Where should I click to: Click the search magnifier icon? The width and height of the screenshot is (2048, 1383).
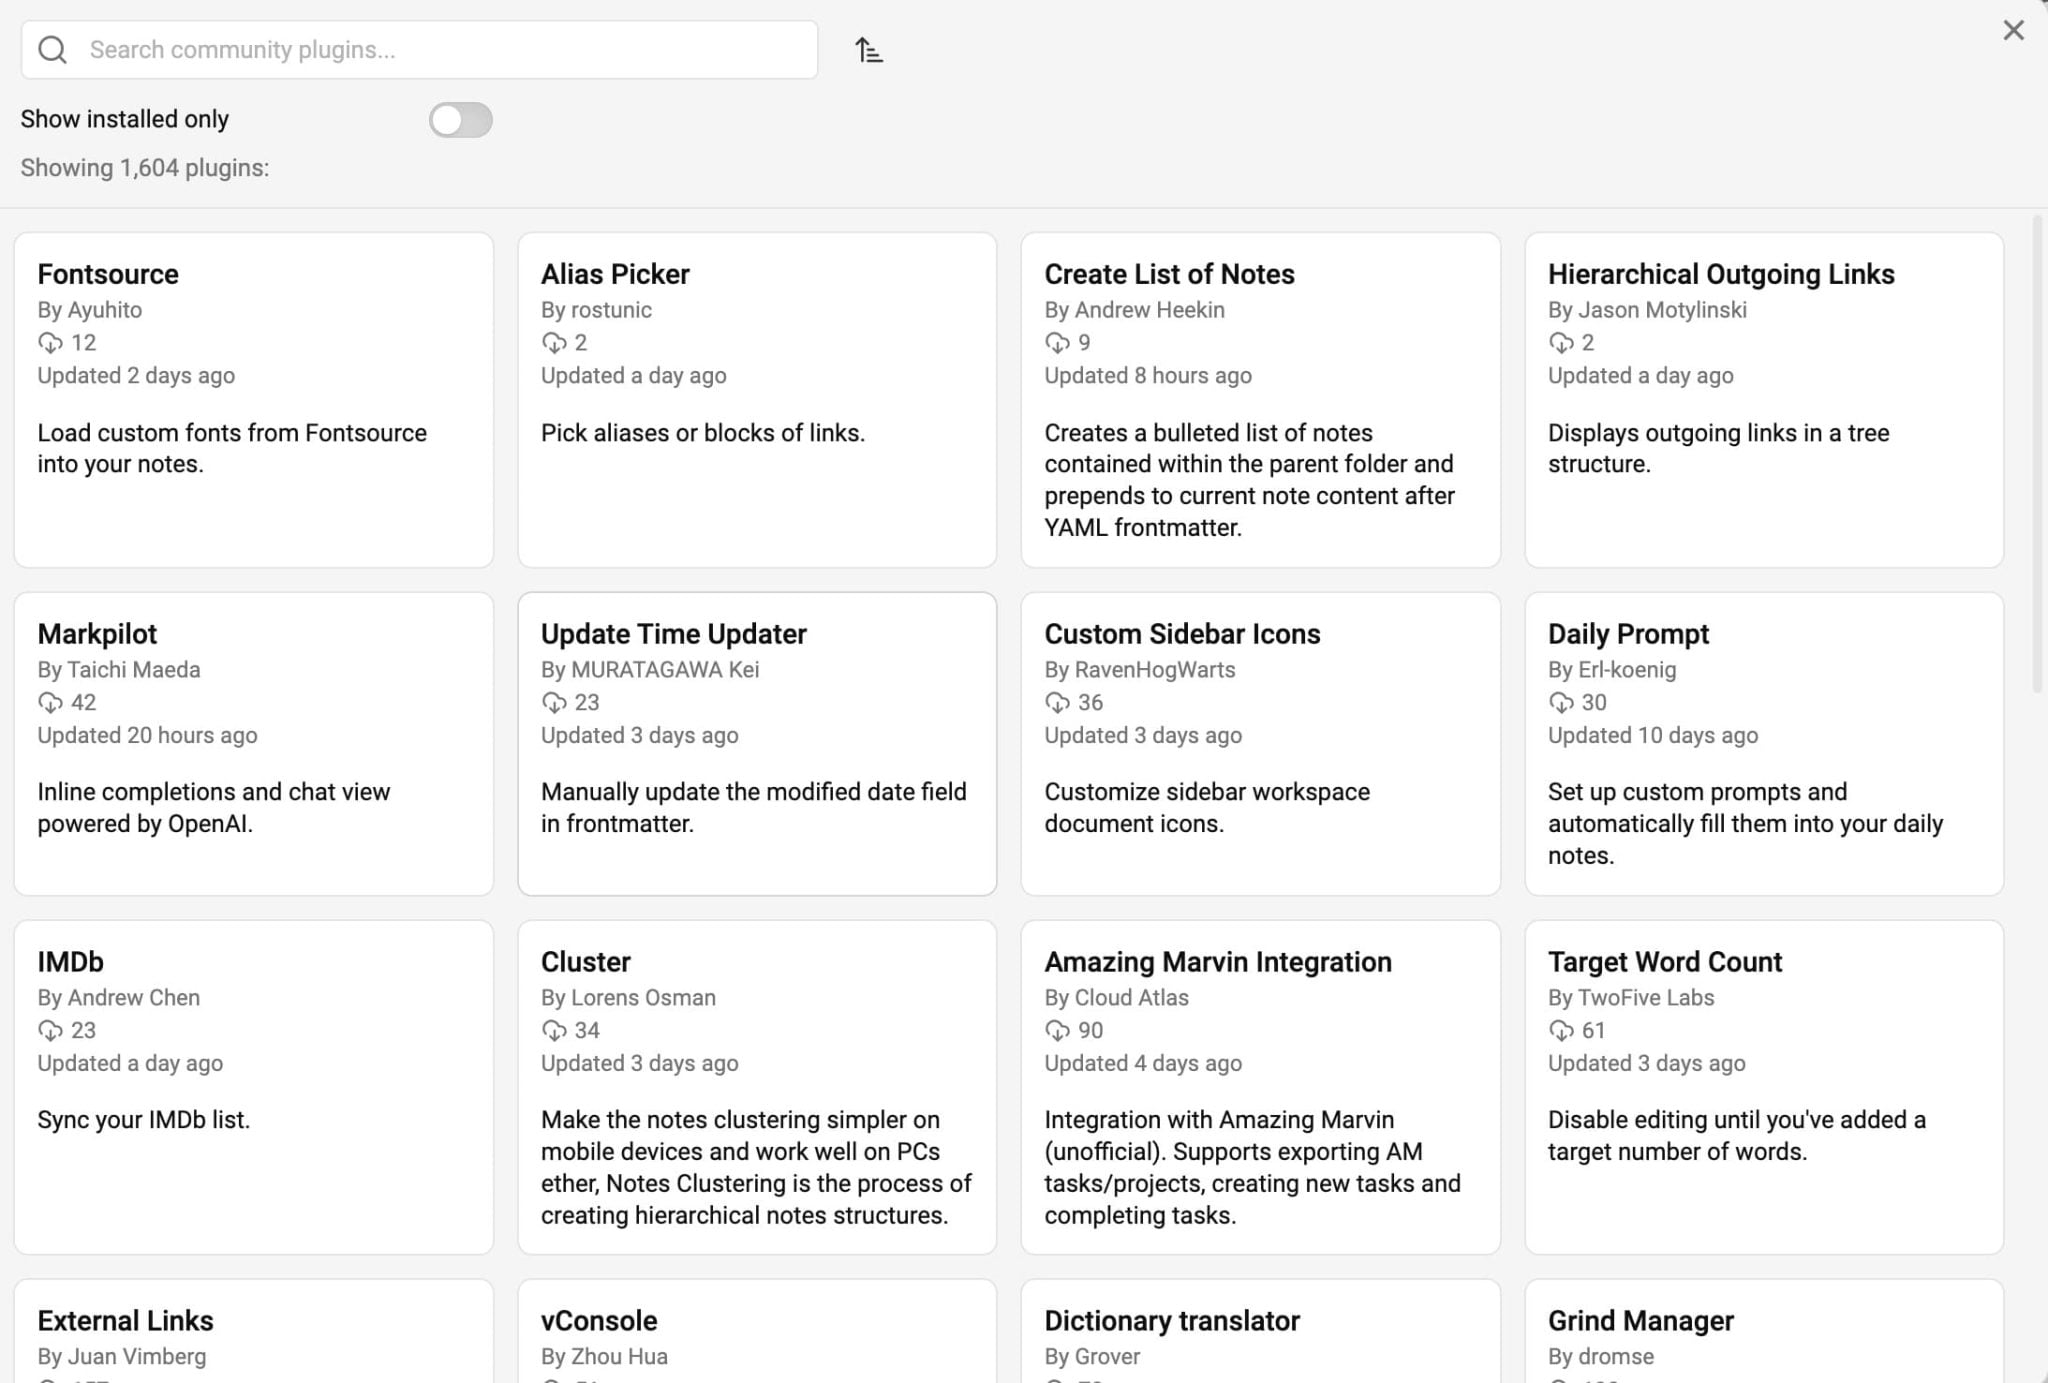click(52, 50)
